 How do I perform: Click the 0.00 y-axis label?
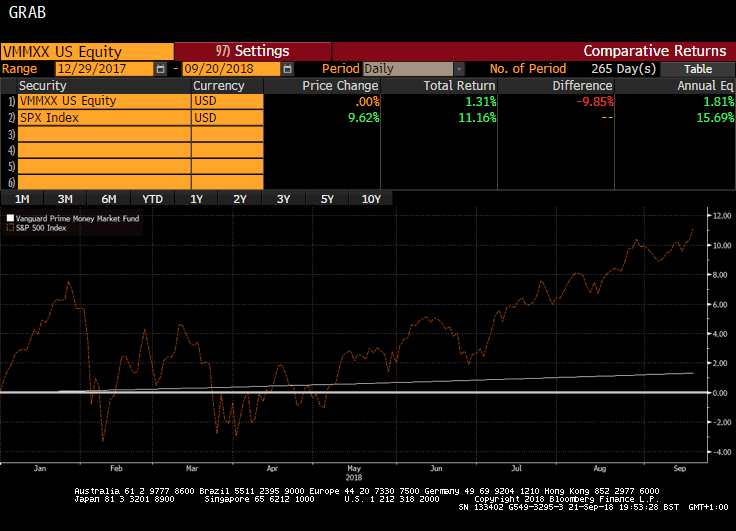pyautogui.click(x=720, y=393)
